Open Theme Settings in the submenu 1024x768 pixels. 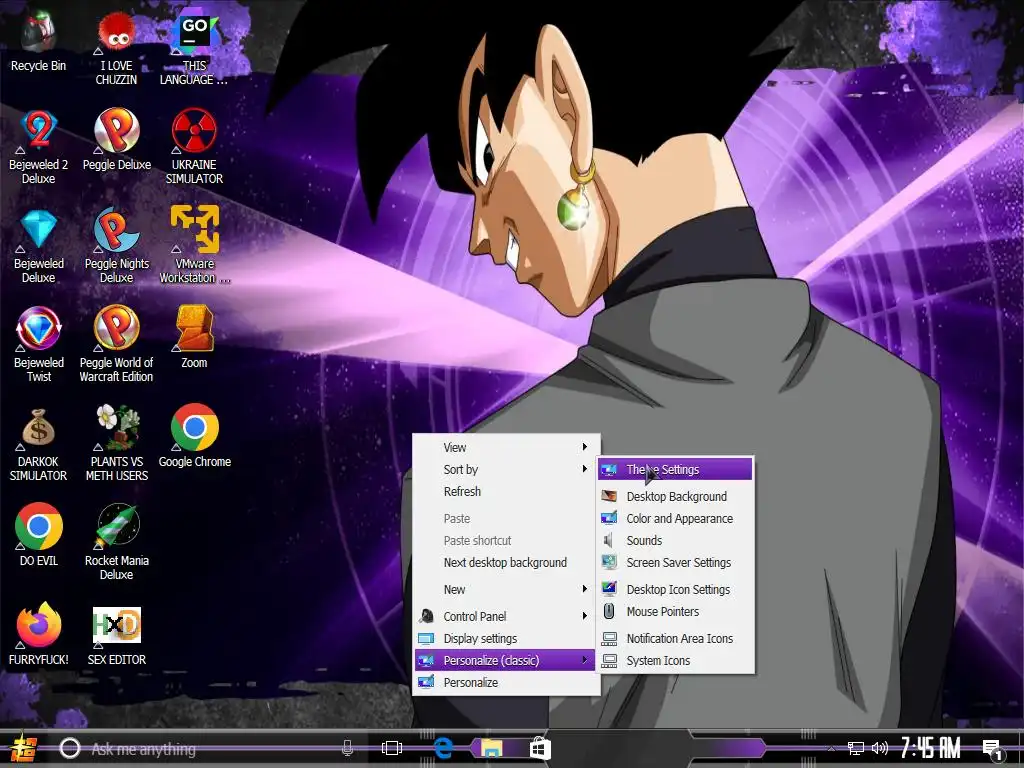(x=675, y=470)
